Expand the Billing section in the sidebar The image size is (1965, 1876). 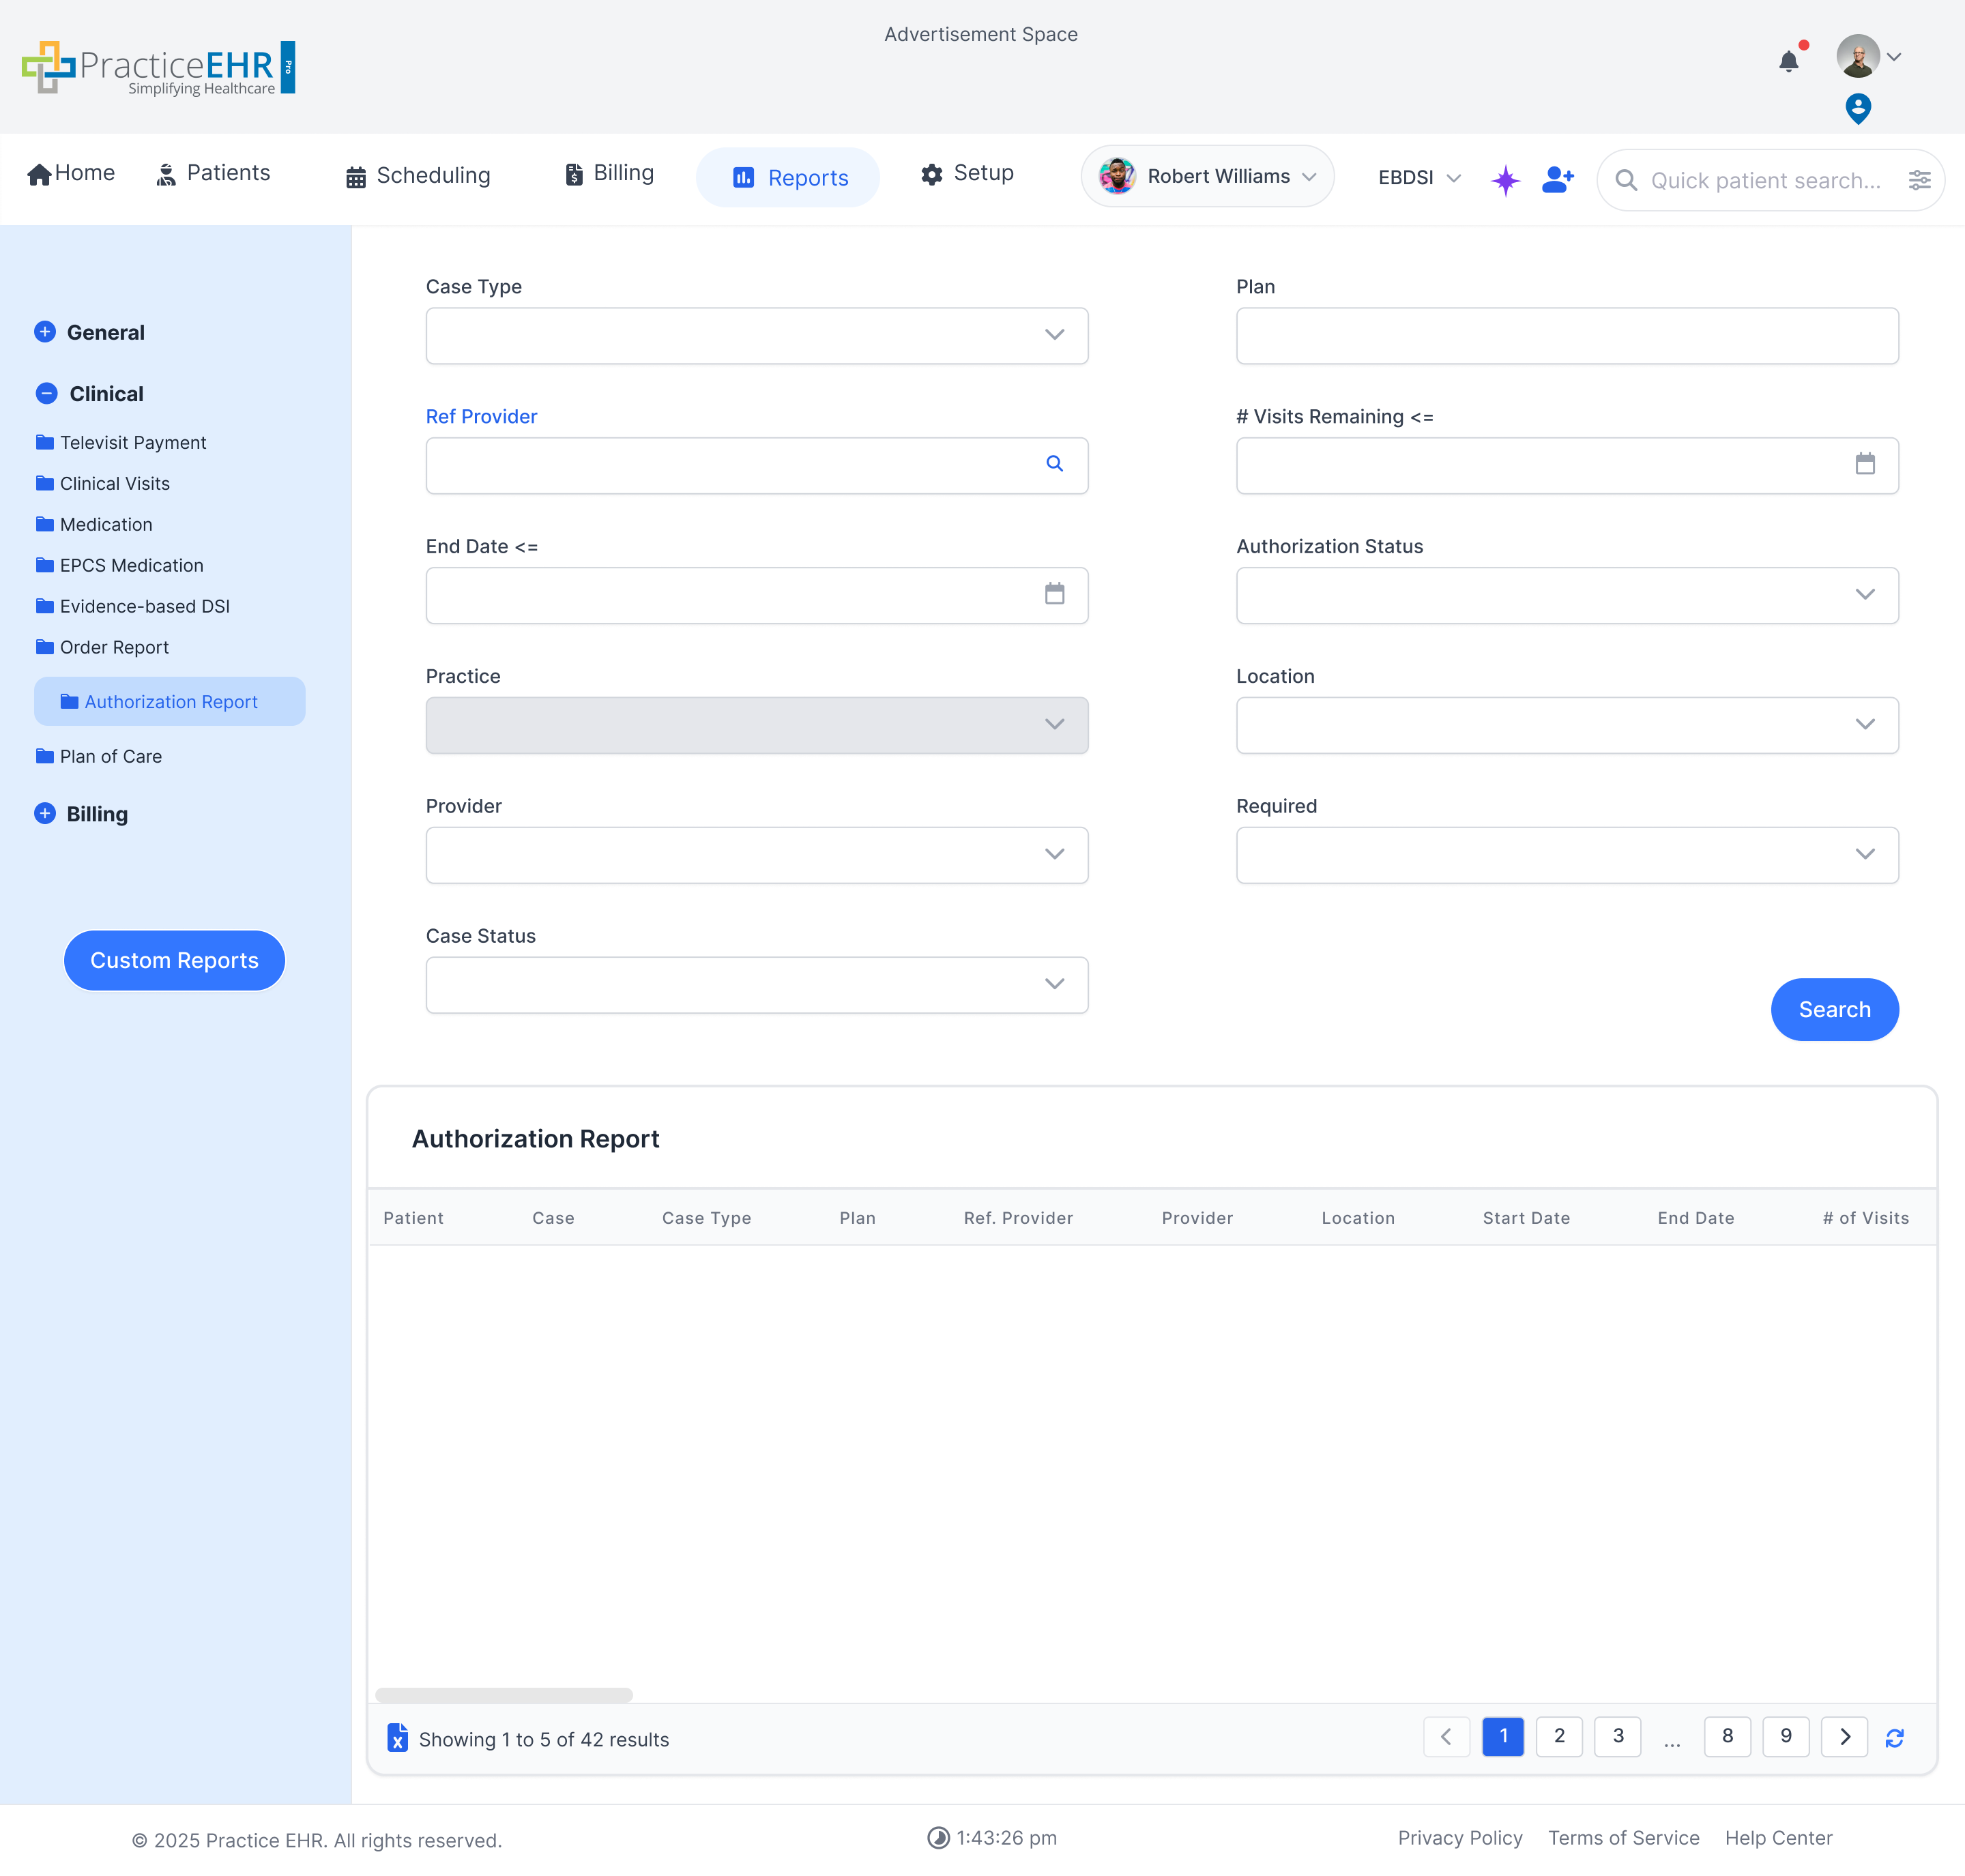point(46,813)
